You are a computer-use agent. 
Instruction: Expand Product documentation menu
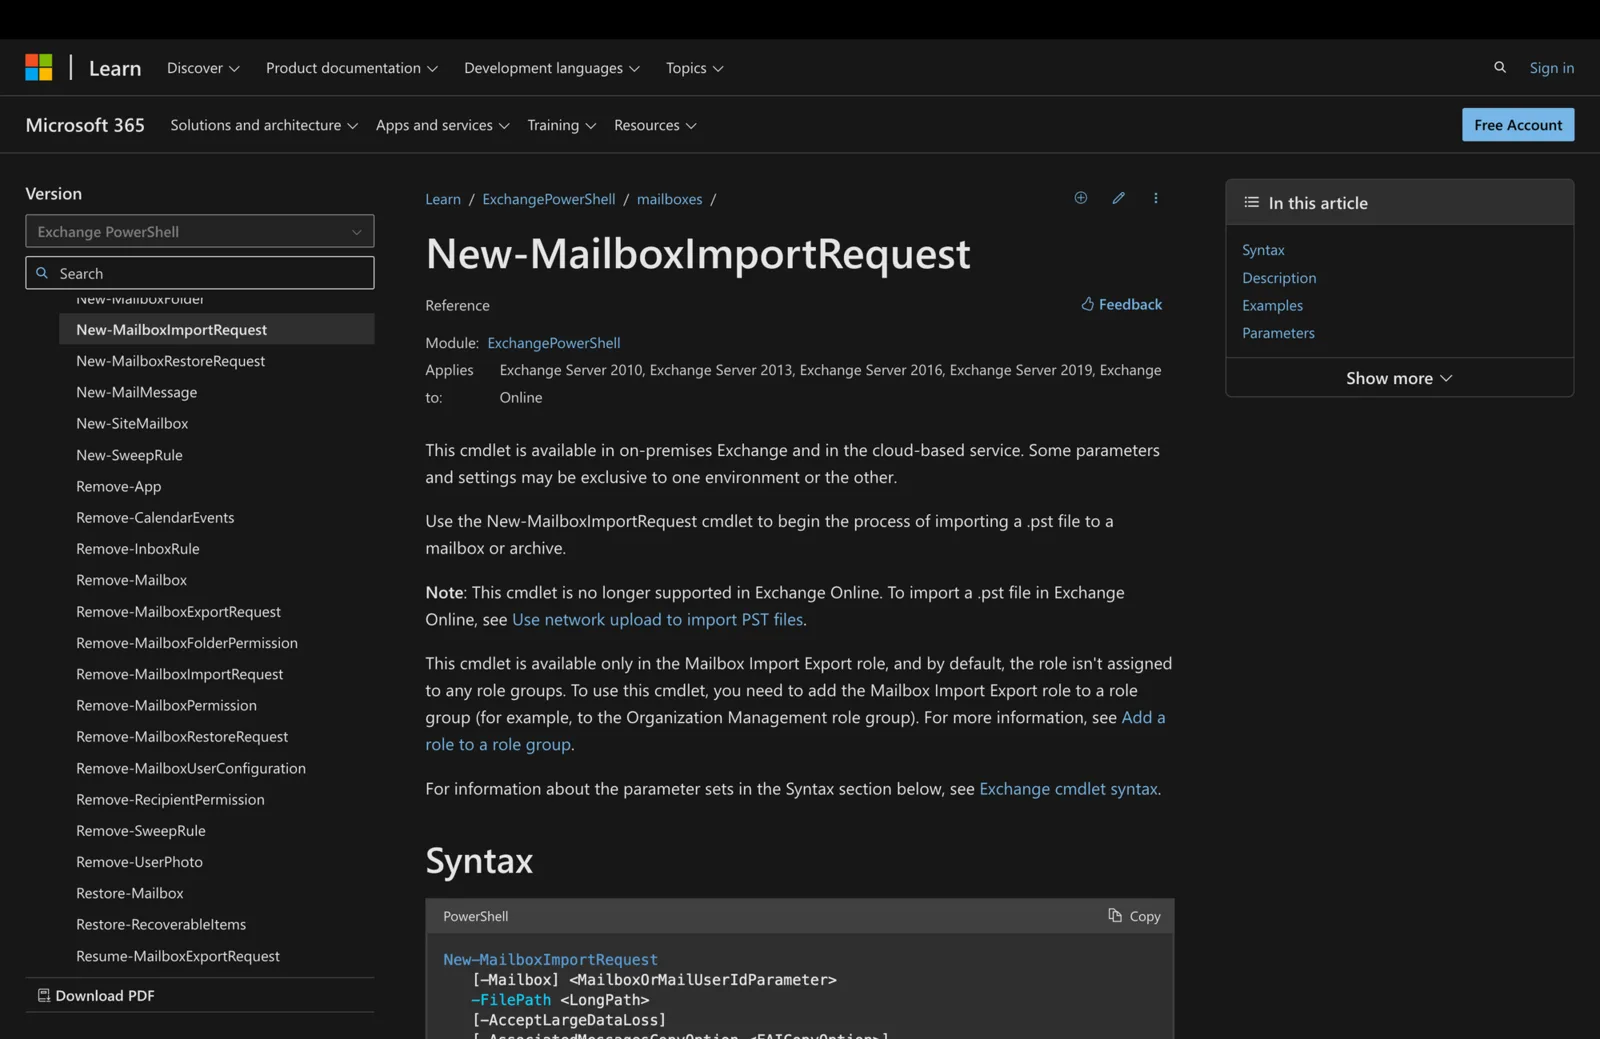coord(352,68)
